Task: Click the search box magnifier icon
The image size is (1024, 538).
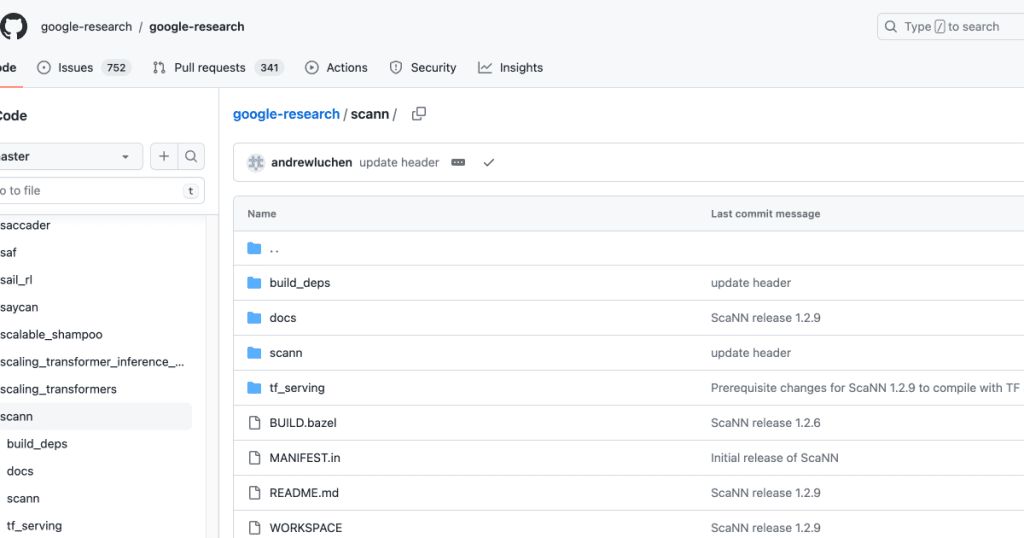Action: point(891,27)
